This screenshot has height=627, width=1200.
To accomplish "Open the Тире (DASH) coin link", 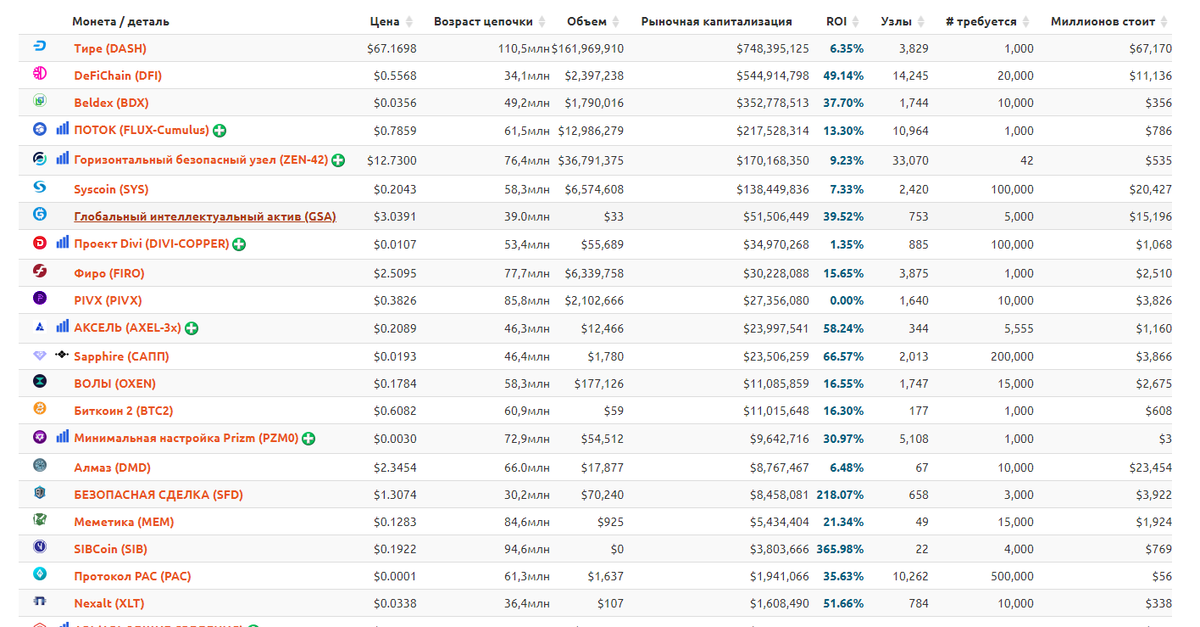I will 110,48.
